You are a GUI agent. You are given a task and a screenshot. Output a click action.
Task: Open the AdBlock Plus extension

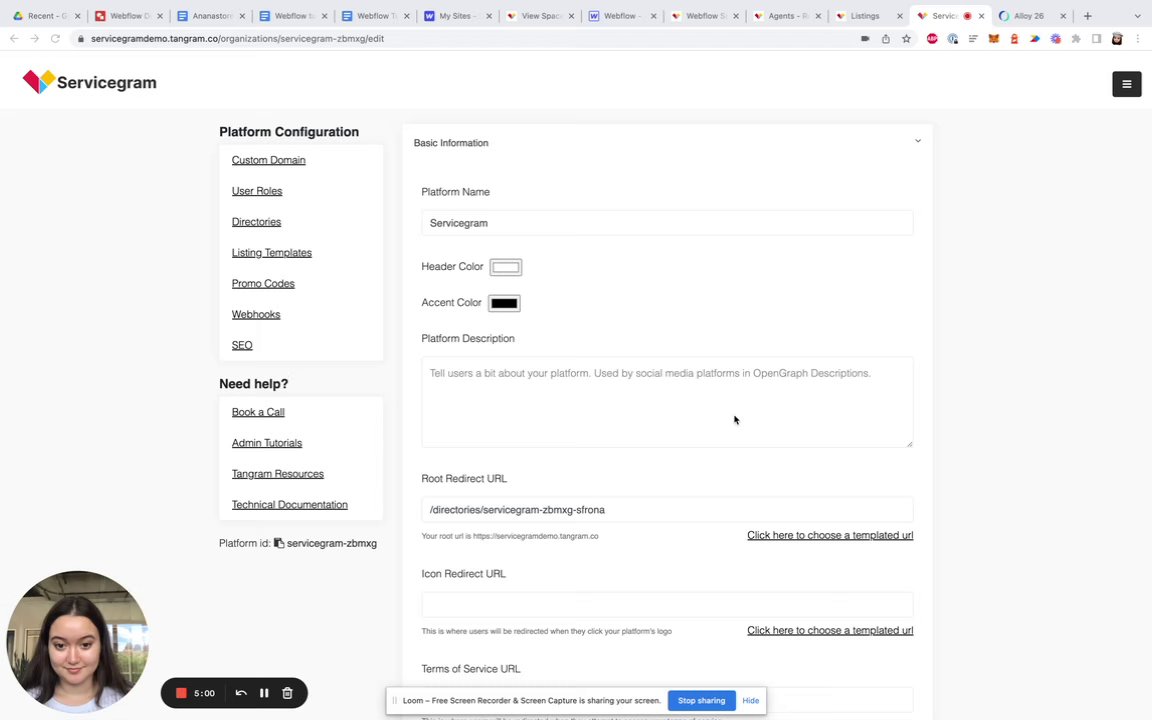(x=932, y=39)
